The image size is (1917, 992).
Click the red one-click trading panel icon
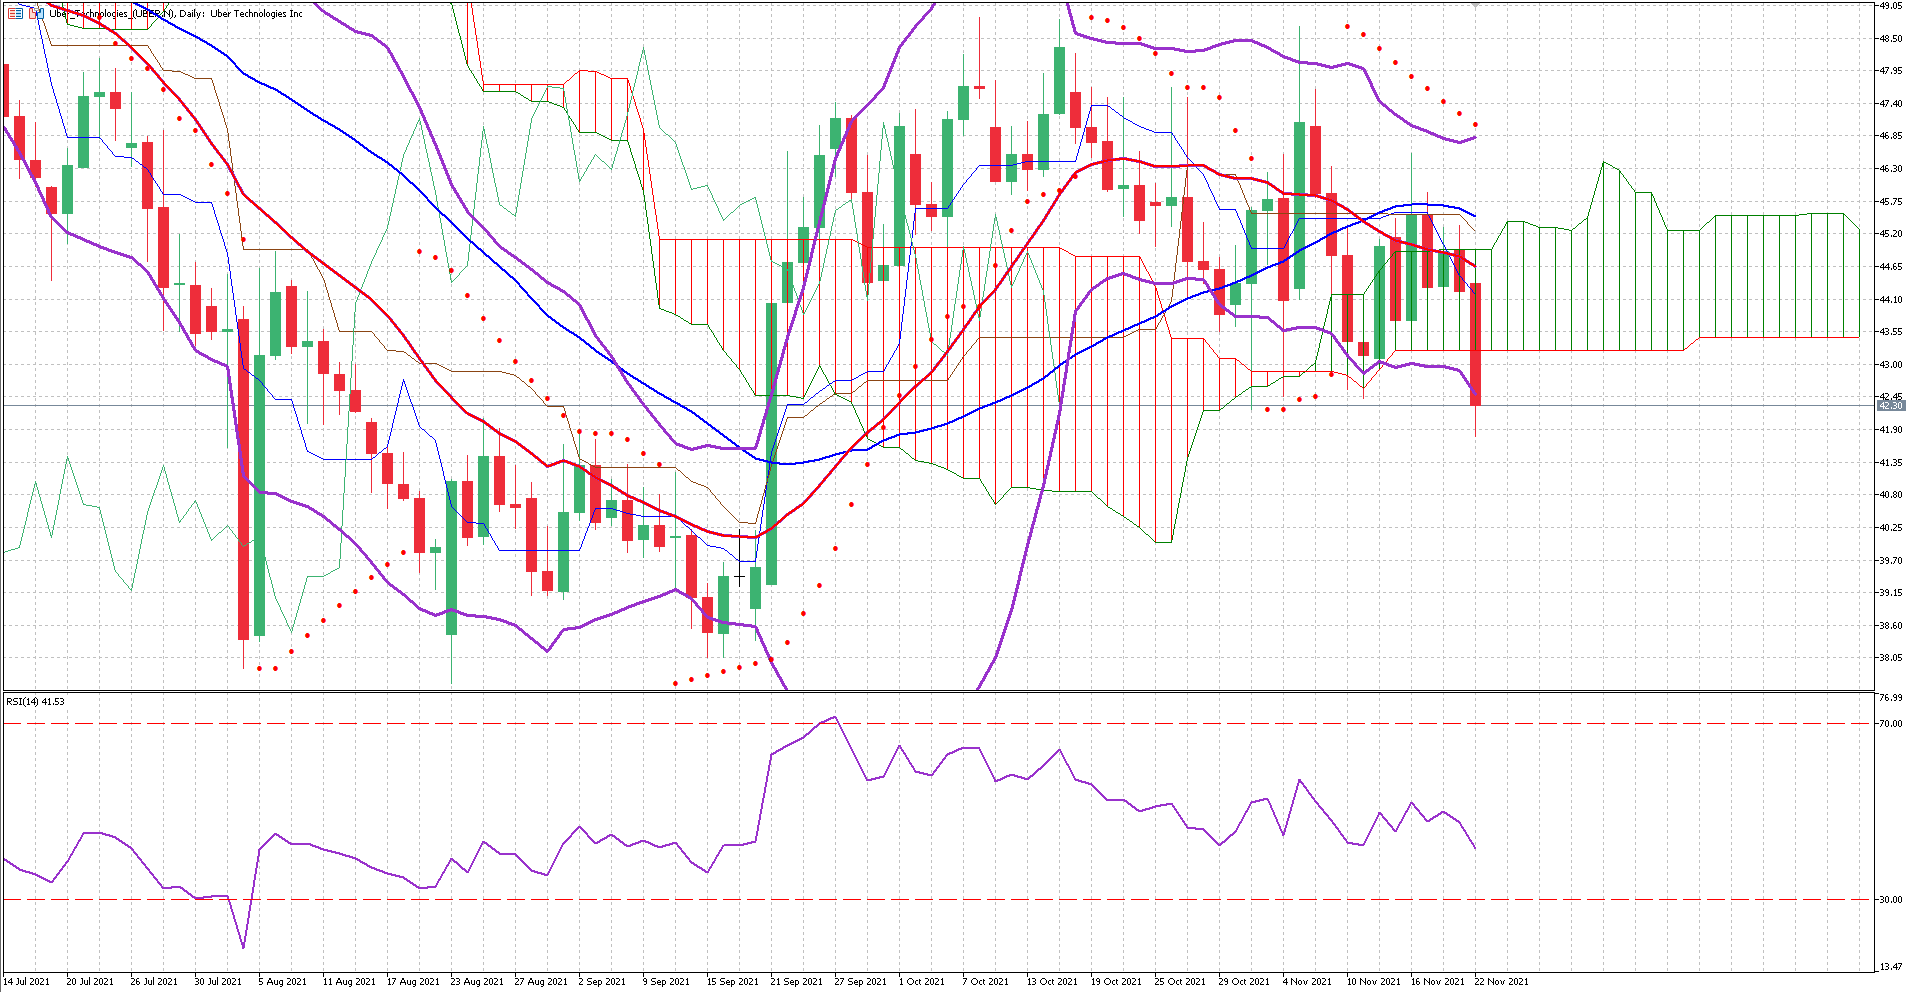(15, 13)
